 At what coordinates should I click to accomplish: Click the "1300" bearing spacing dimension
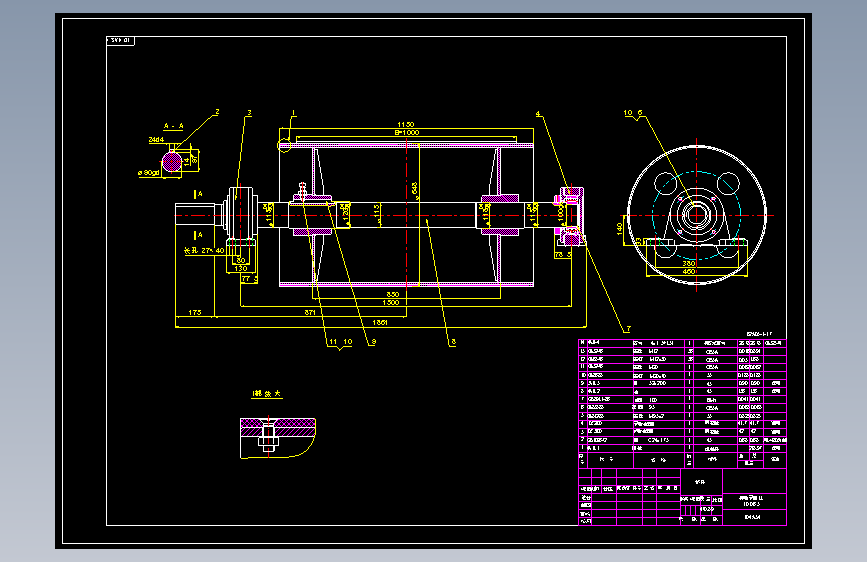(390, 303)
